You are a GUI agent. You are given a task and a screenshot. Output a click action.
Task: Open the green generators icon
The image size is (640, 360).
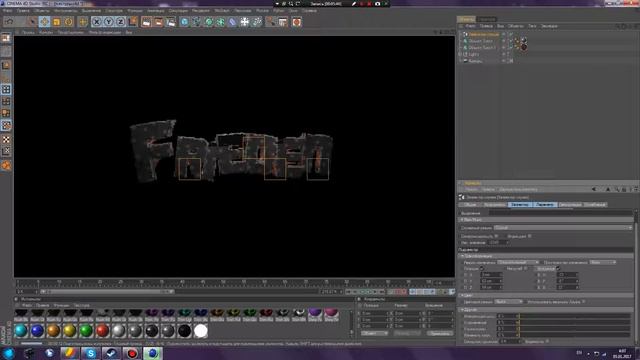coord(209,22)
